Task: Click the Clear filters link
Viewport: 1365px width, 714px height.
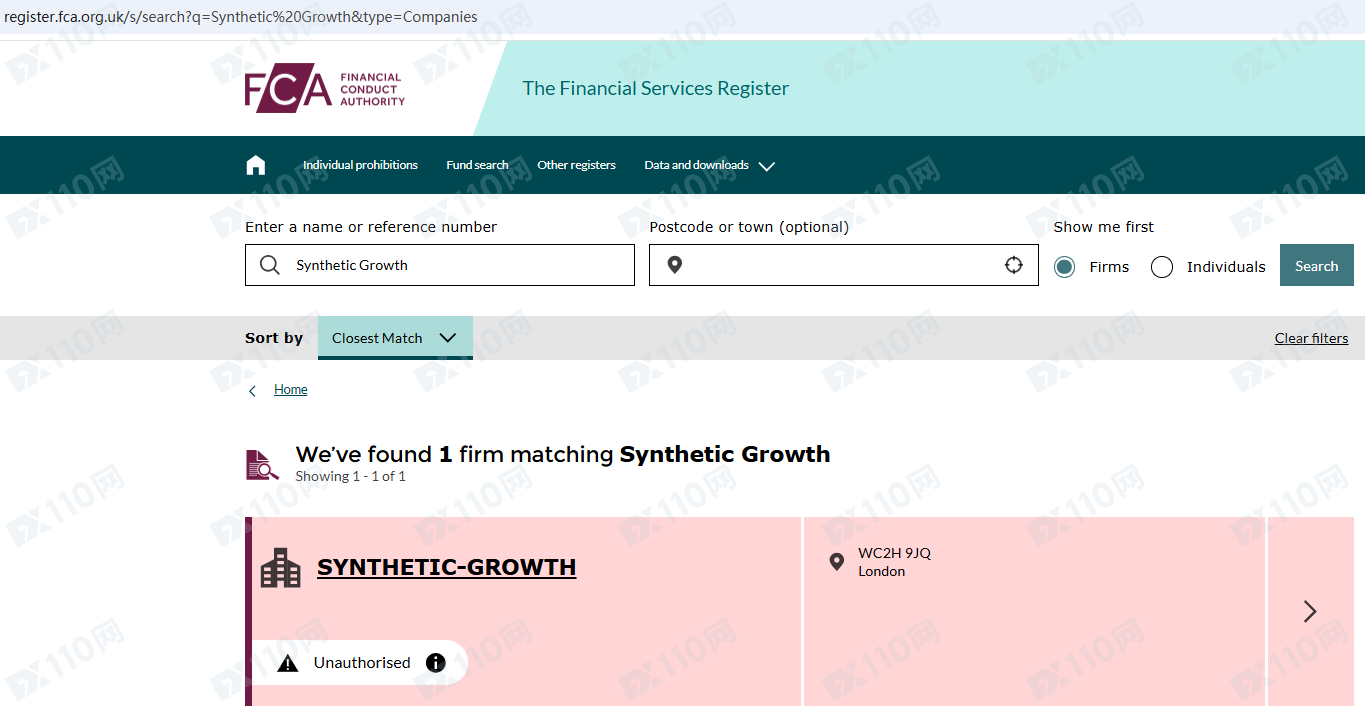Action: point(1311,338)
